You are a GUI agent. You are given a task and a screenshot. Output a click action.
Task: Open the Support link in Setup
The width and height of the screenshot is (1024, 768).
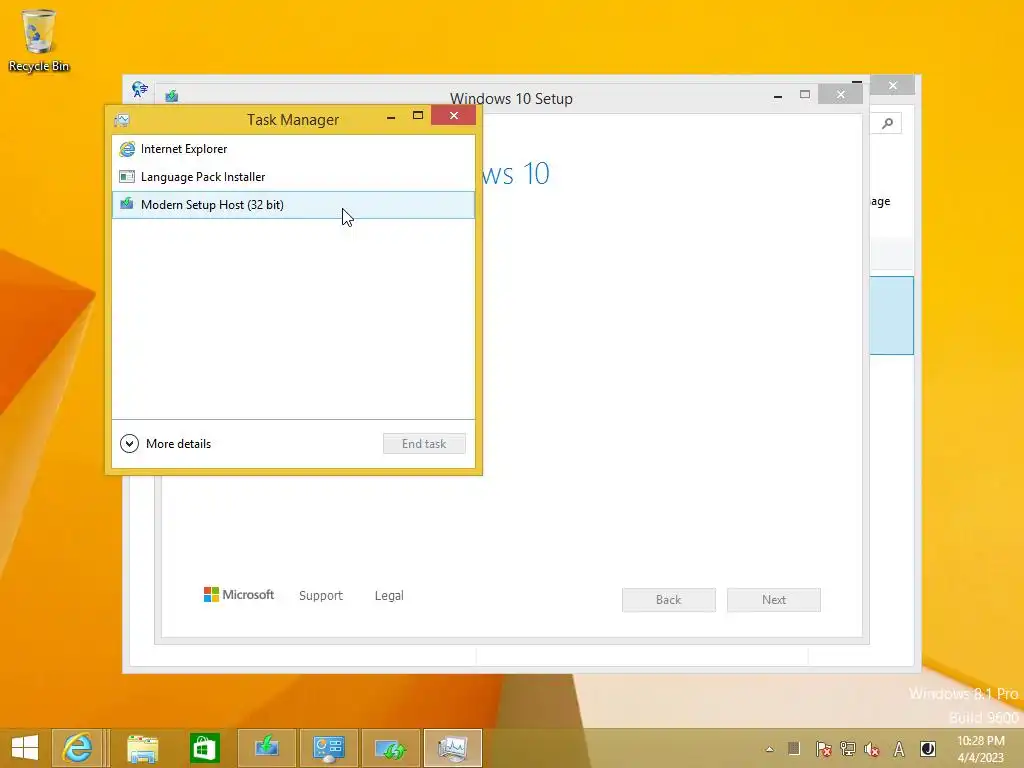coord(321,596)
